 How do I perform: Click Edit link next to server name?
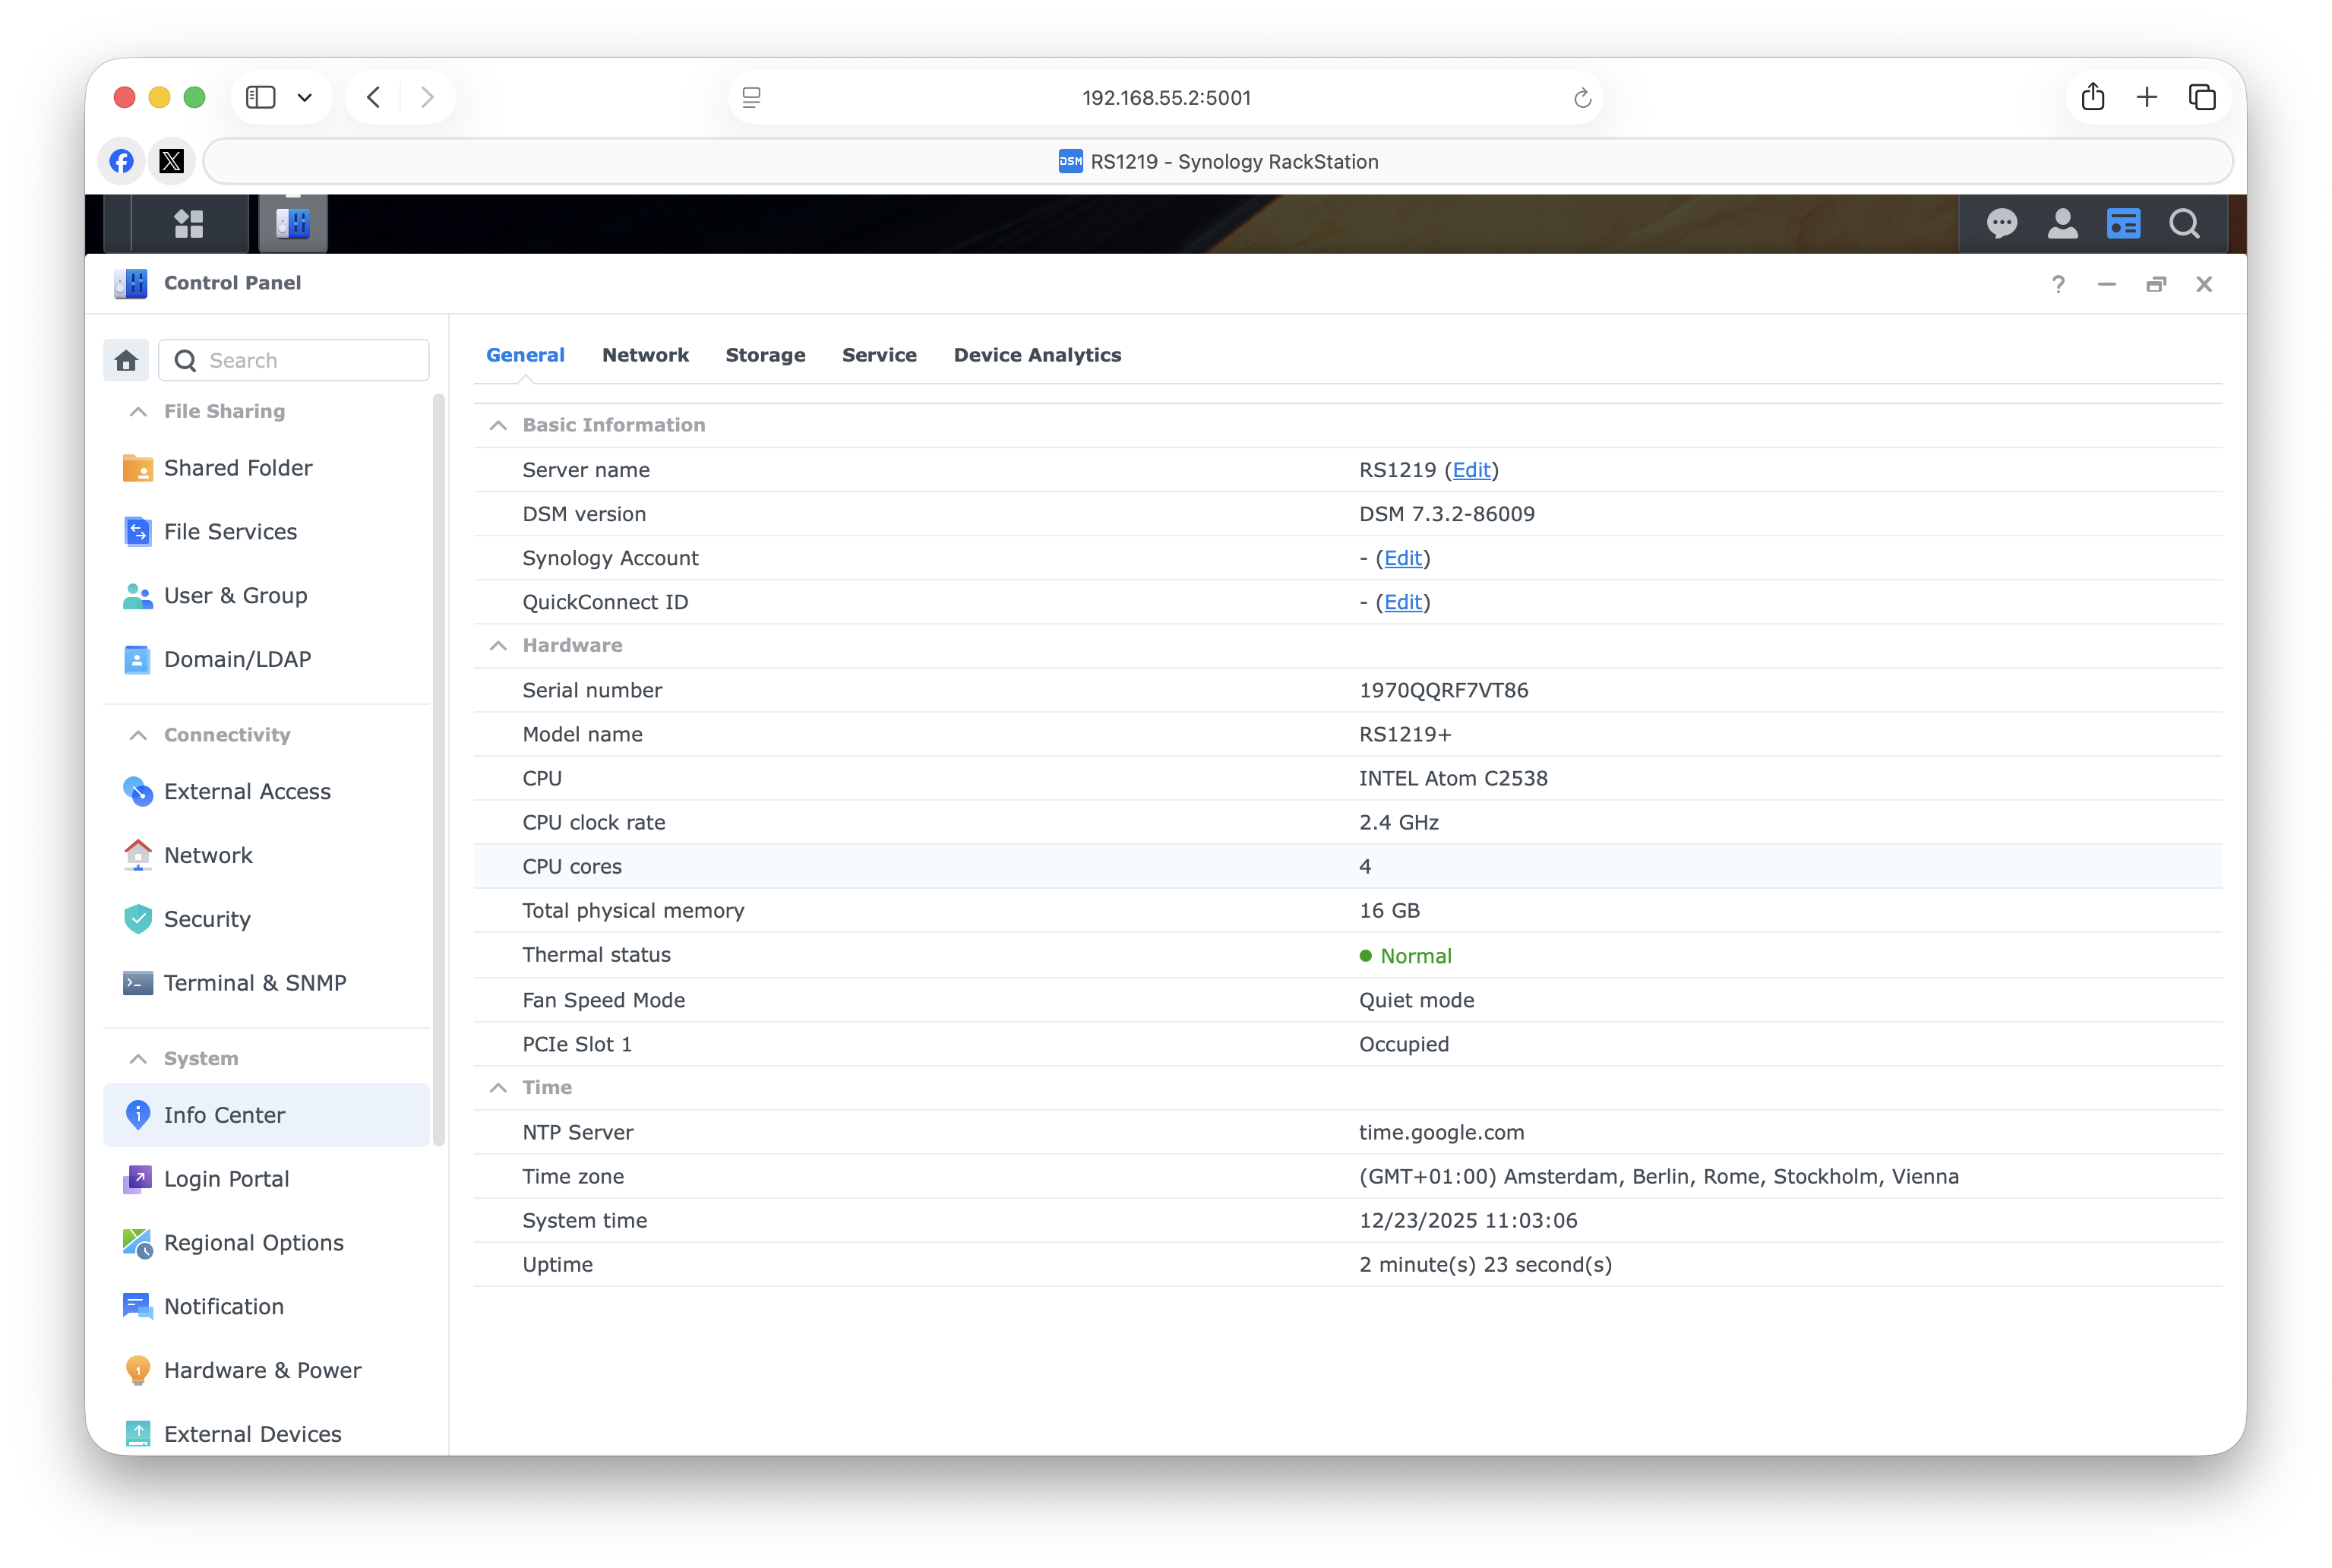click(1471, 470)
